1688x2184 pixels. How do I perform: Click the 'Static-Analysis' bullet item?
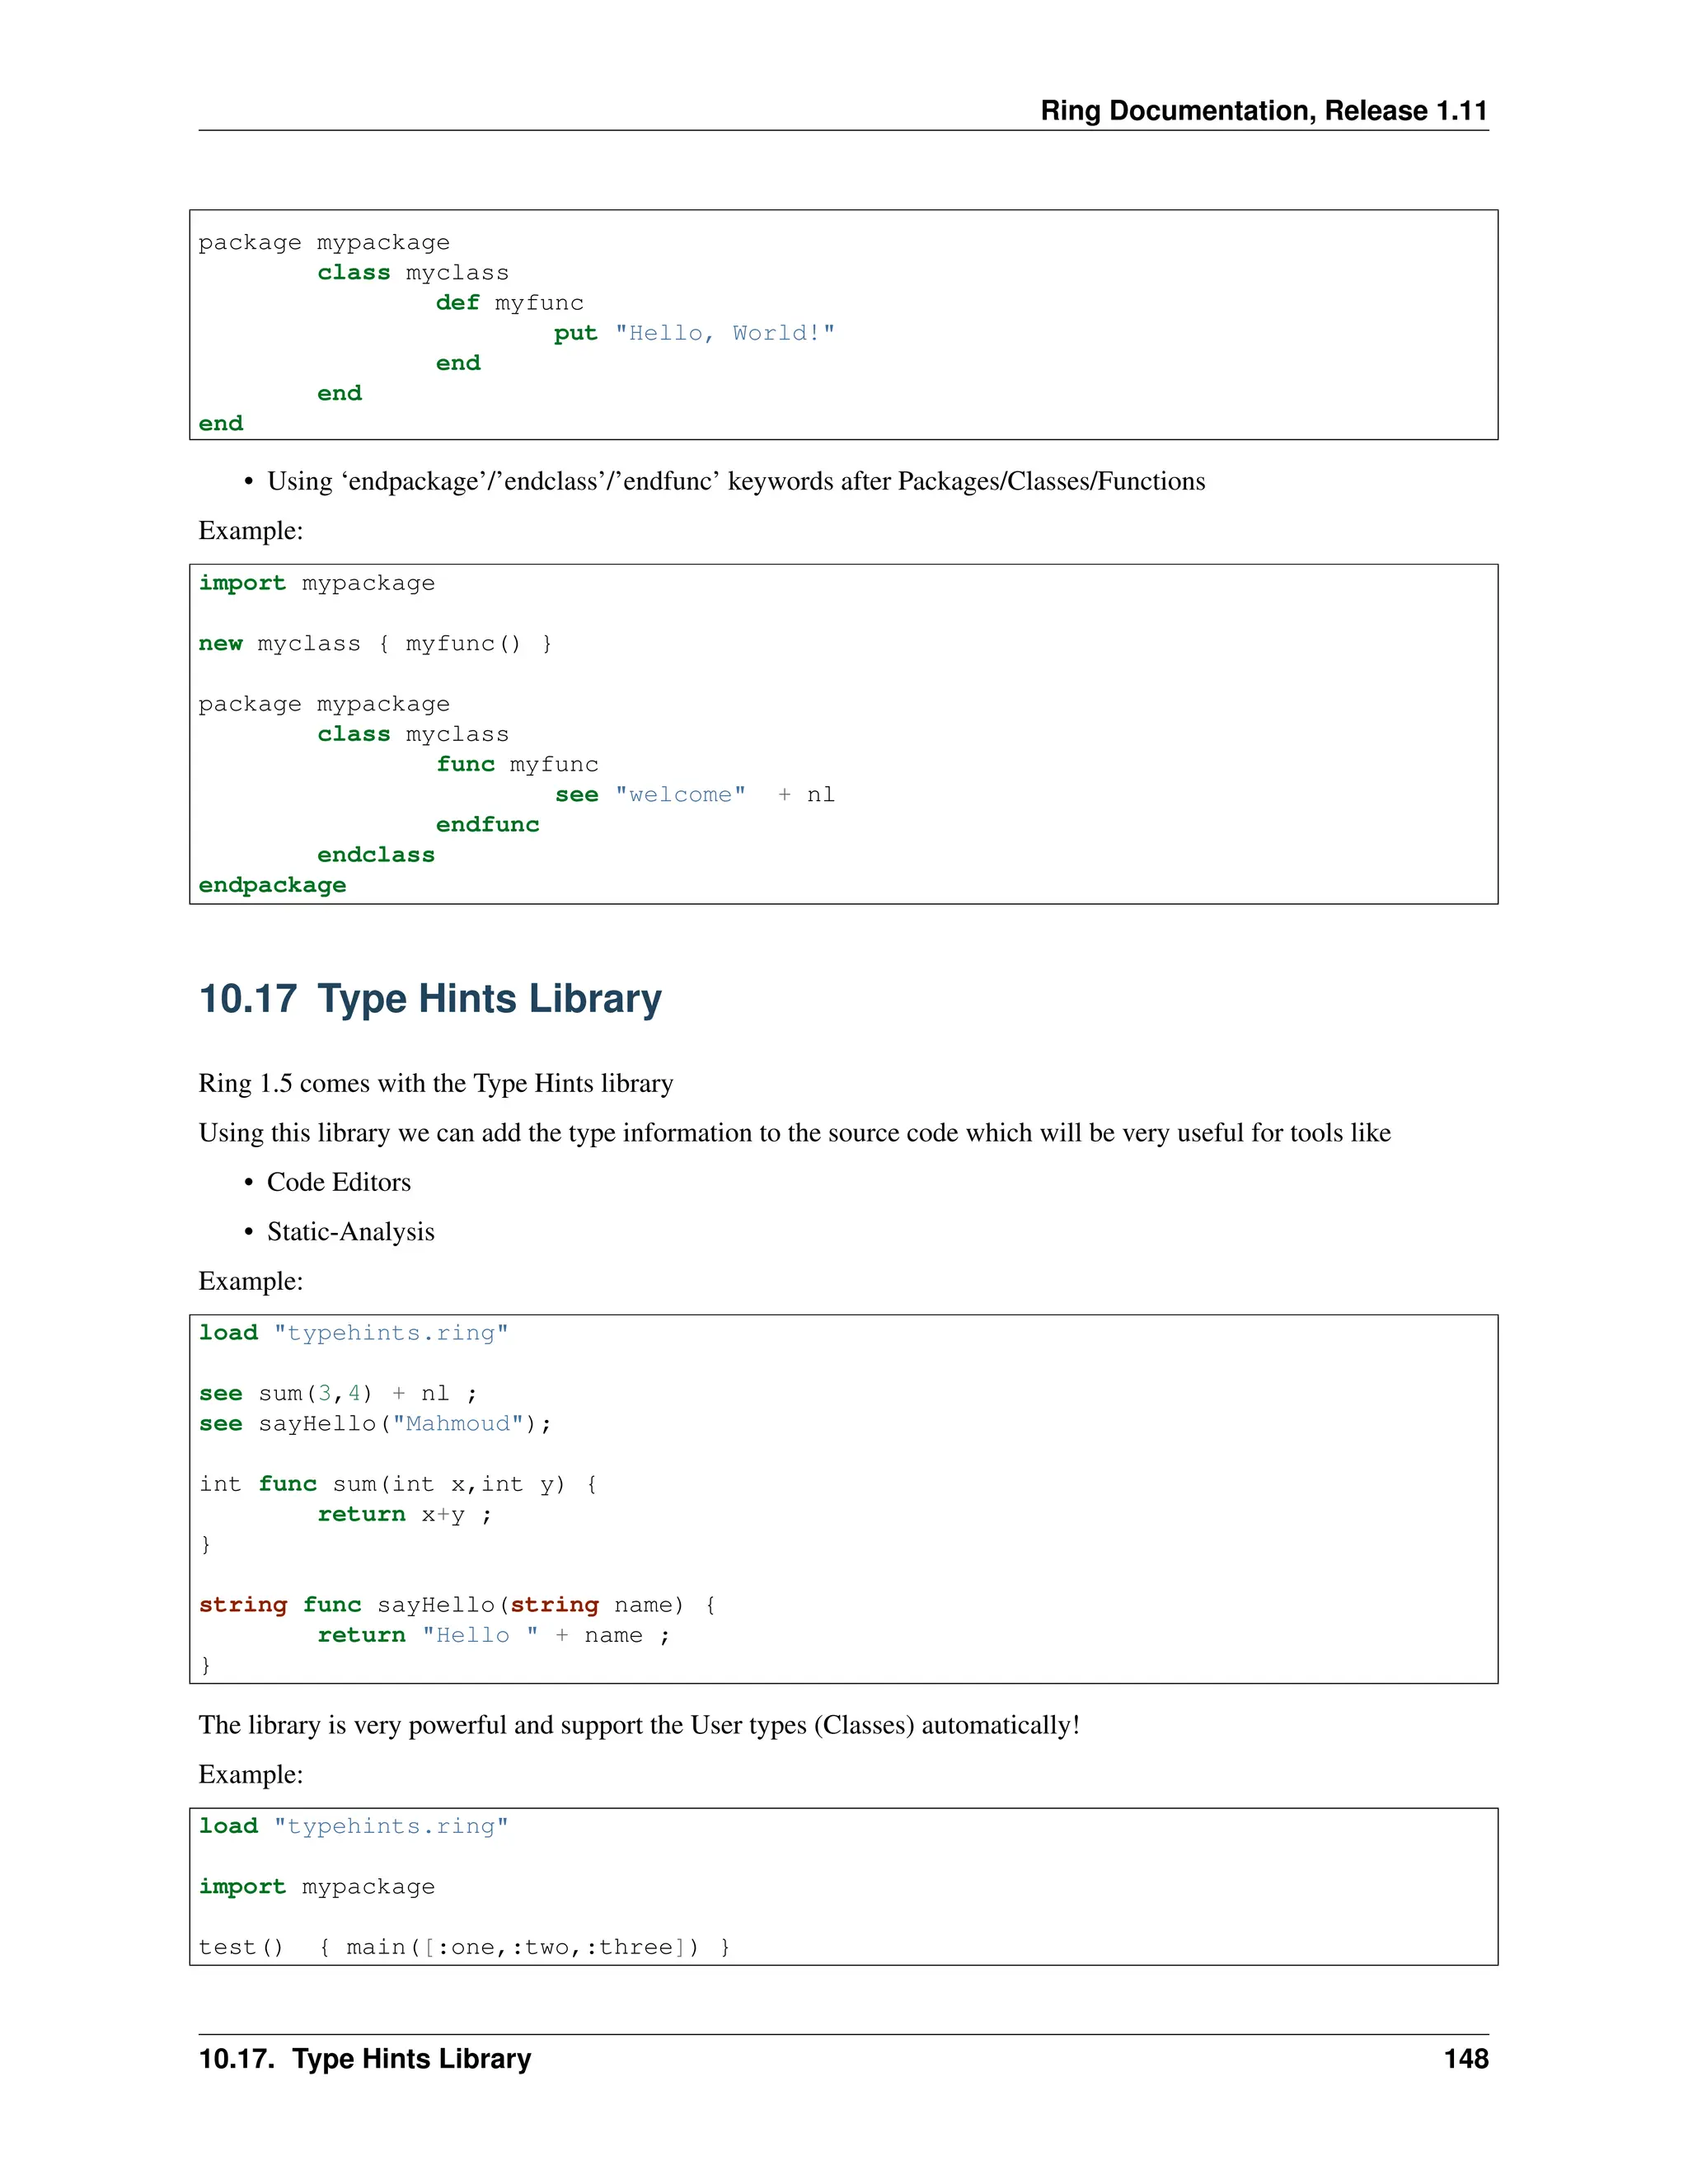pyautogui.click(x=350, y=1231)
